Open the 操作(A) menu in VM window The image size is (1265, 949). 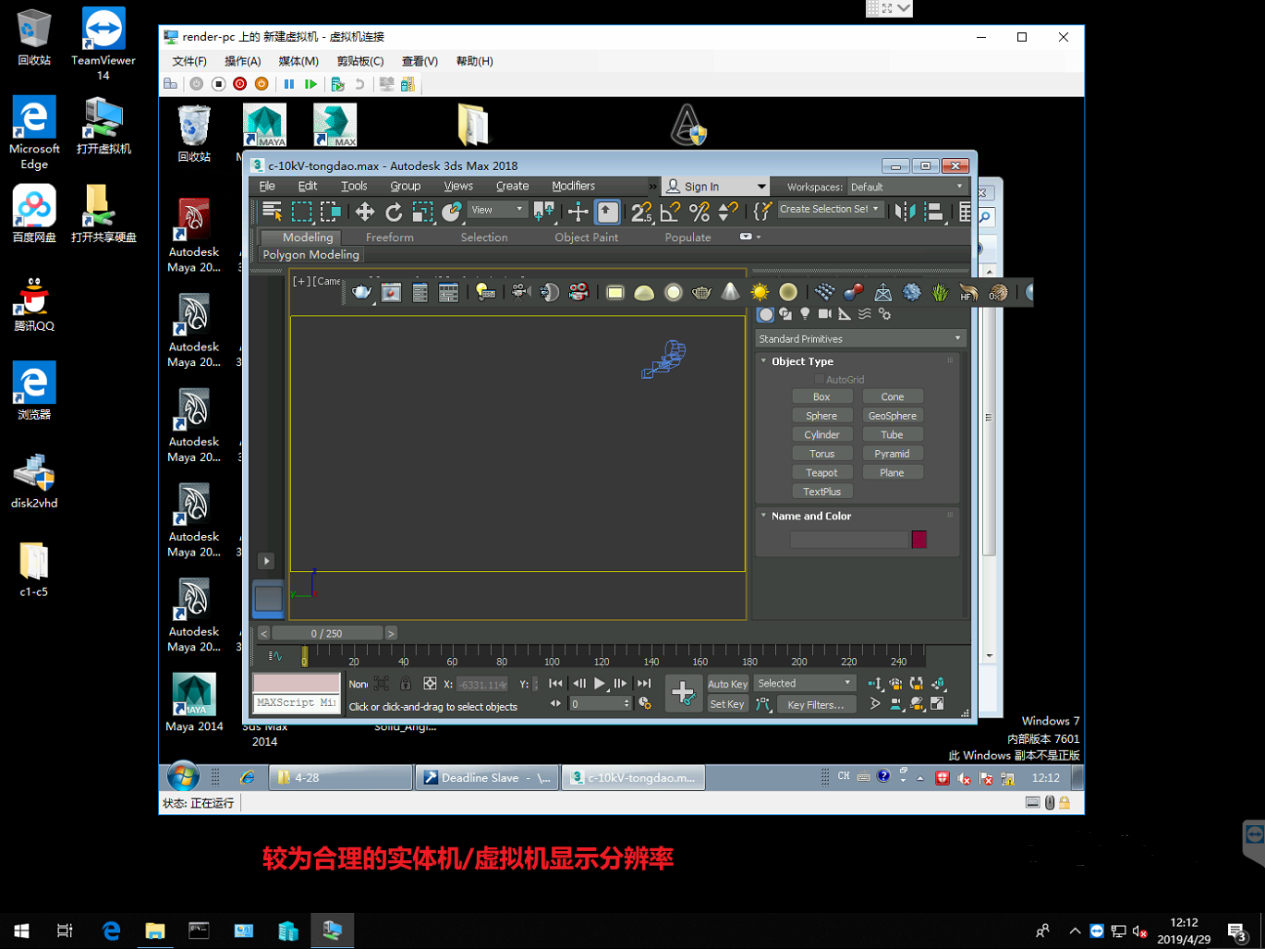click(x=243, y=61)
